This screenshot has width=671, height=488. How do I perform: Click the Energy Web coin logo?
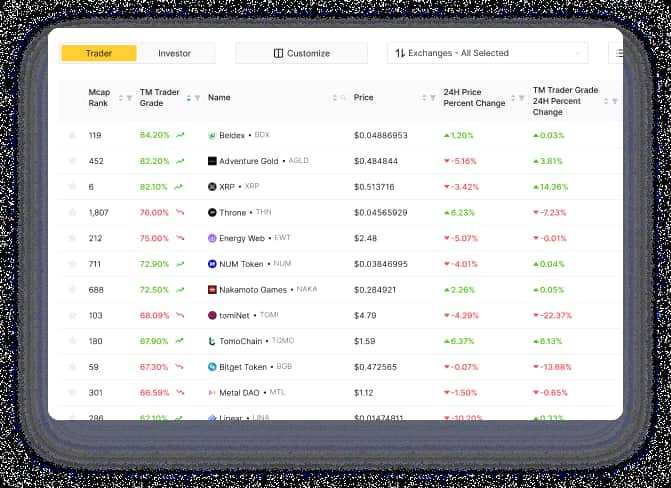point(212,238)
